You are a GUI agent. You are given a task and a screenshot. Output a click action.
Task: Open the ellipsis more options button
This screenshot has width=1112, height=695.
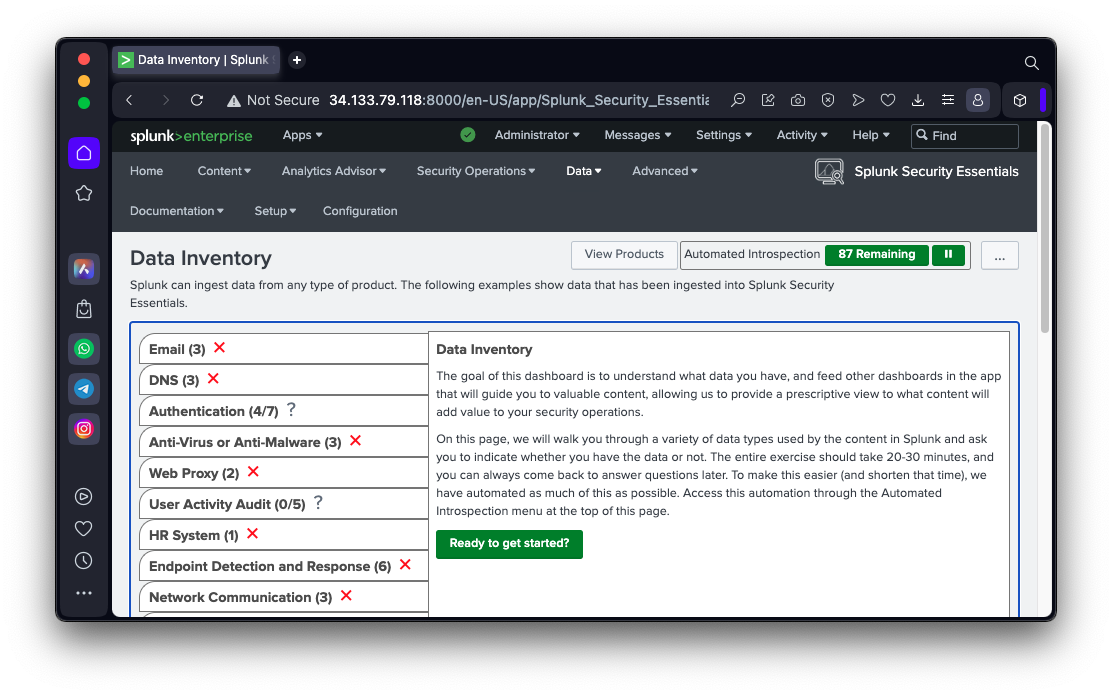pyautogui.click(x=999, y=255)
